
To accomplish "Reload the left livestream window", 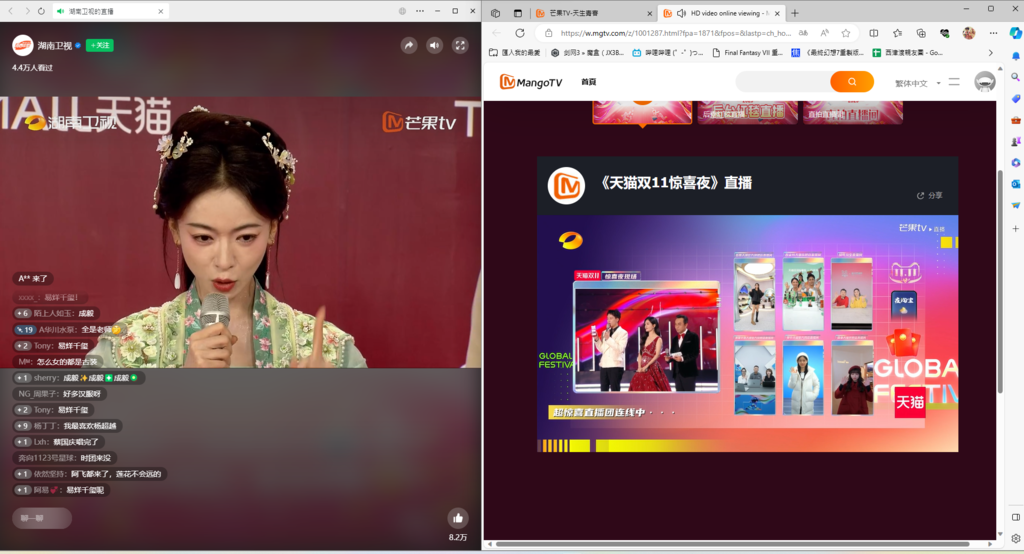I will 41,11.
